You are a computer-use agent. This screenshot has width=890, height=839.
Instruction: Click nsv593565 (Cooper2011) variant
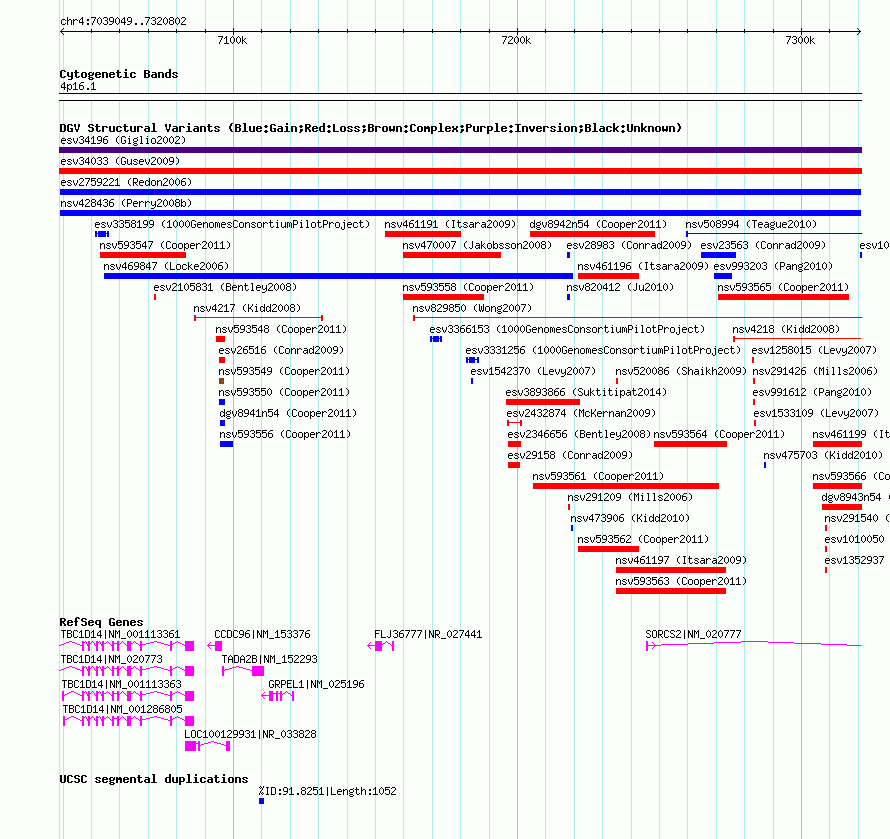pos(783,297)
